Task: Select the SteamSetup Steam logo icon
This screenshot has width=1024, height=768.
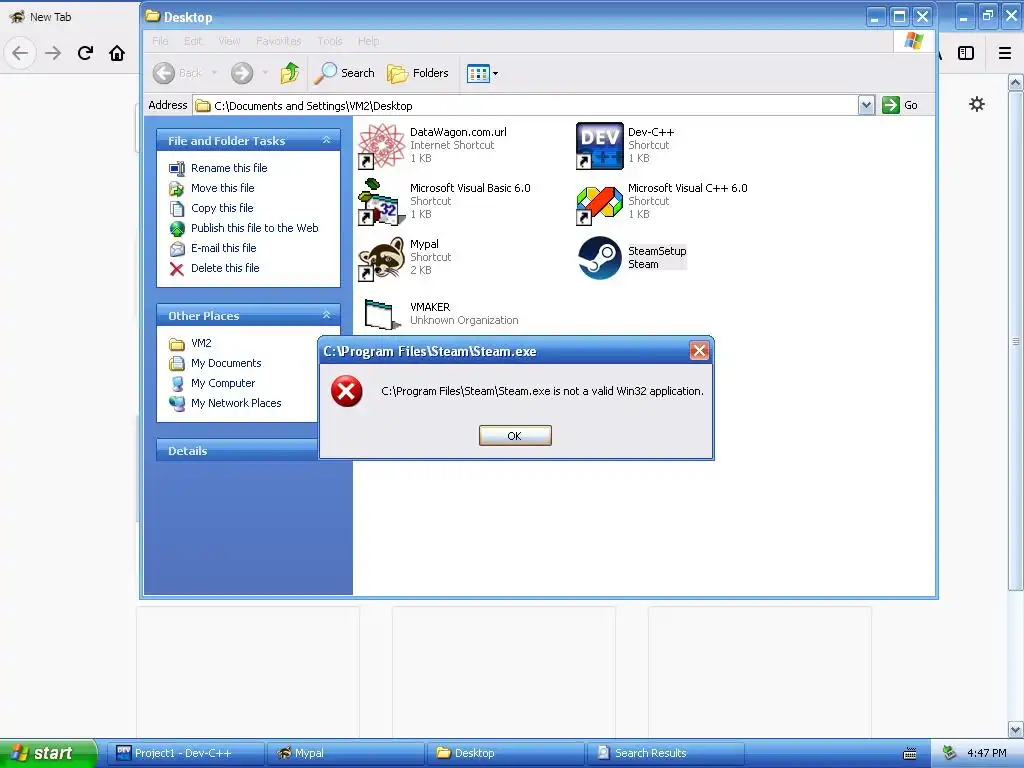Action: tap(600, 258)
